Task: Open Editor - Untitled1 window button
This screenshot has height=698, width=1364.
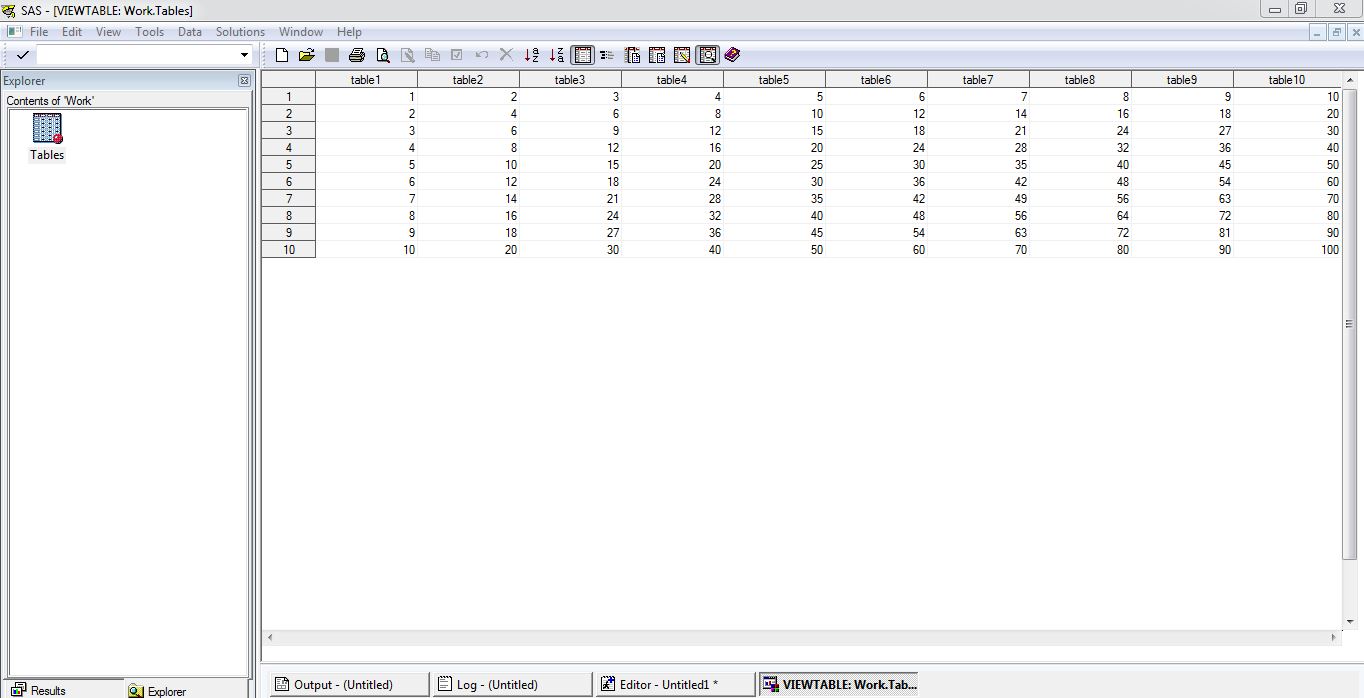Action: point(674,683)
